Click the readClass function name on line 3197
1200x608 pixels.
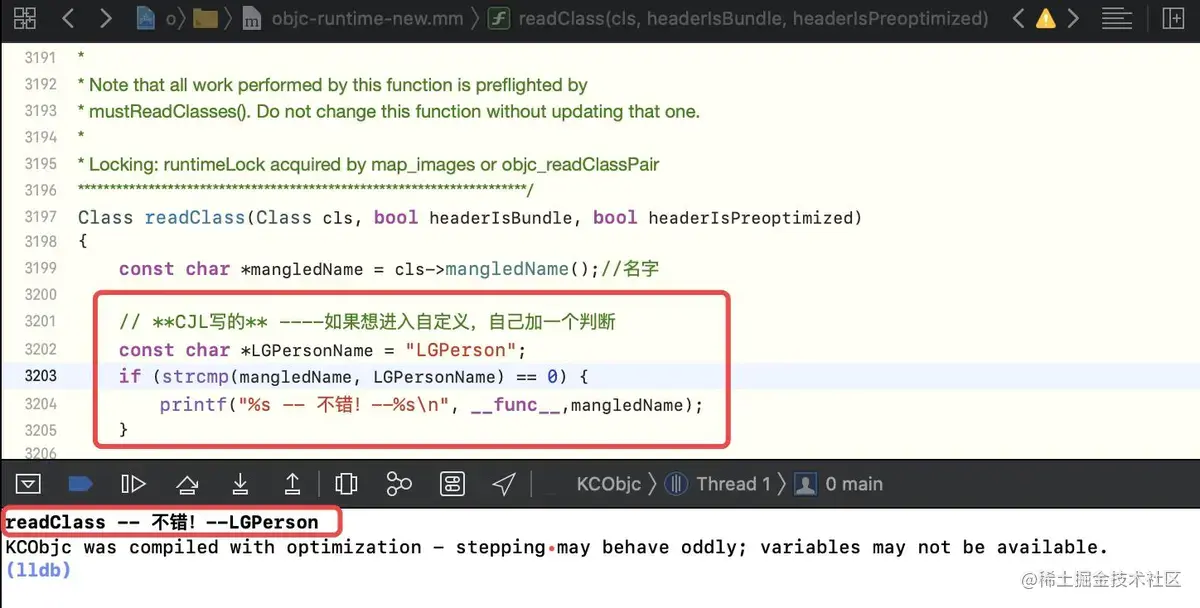click(x=195, y=217)
